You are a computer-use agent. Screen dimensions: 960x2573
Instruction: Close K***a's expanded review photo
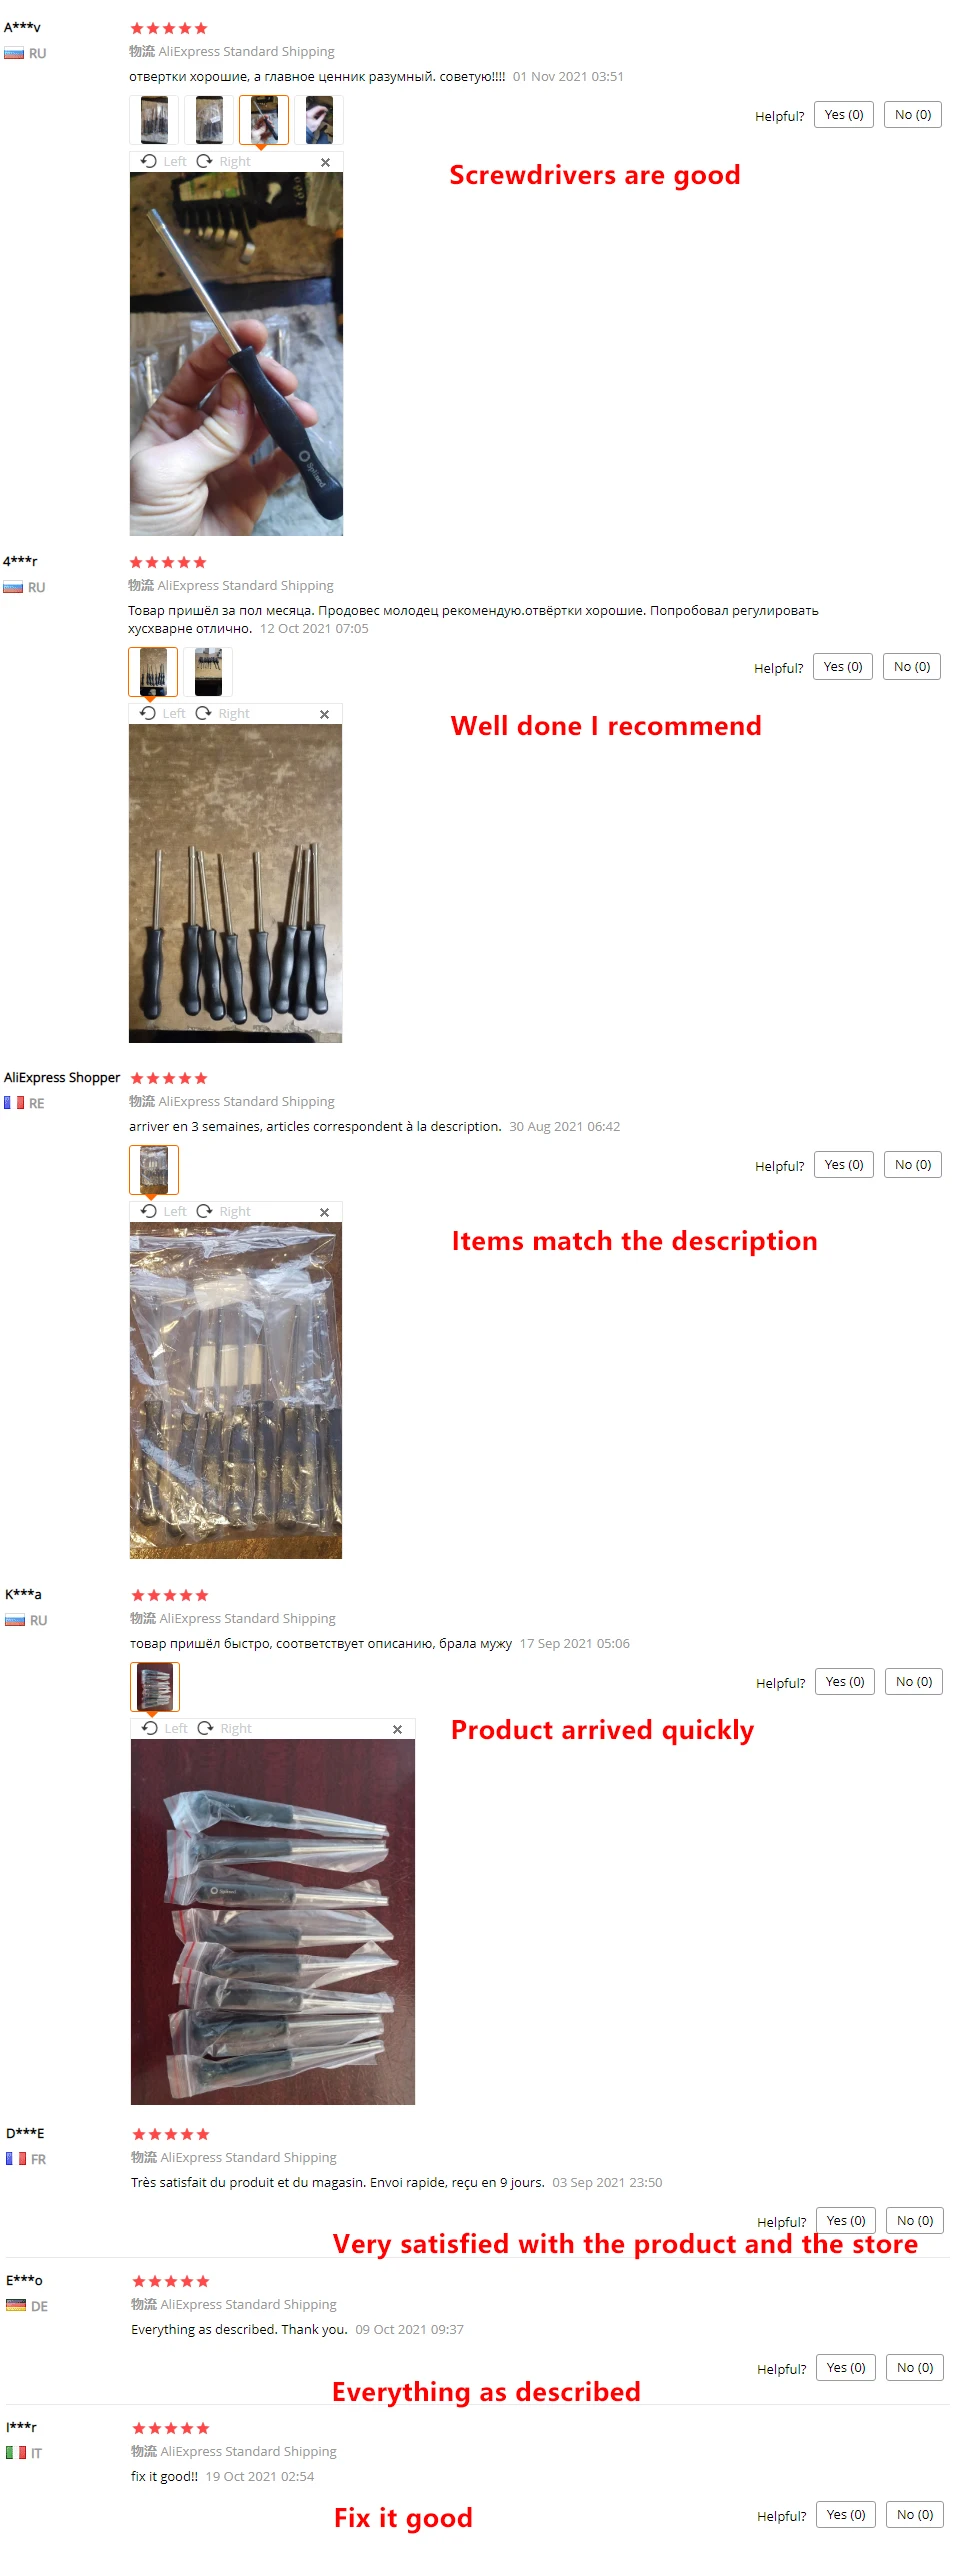pos(397,1729)
